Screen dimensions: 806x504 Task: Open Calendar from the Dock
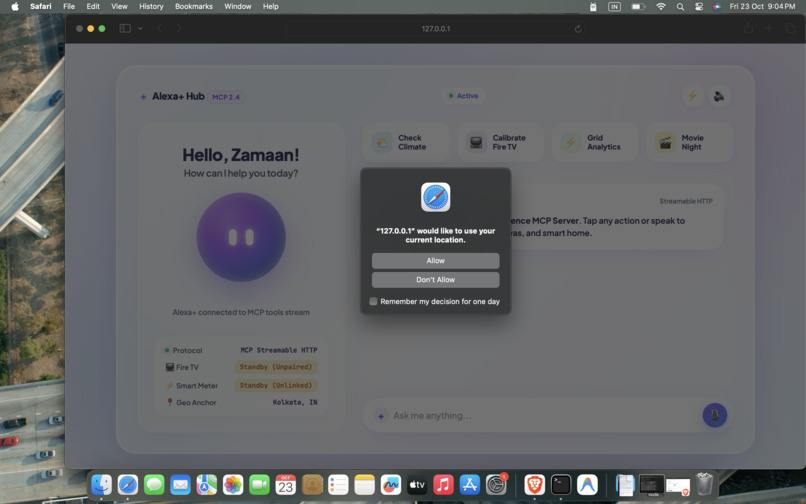[x=286, y=484]
